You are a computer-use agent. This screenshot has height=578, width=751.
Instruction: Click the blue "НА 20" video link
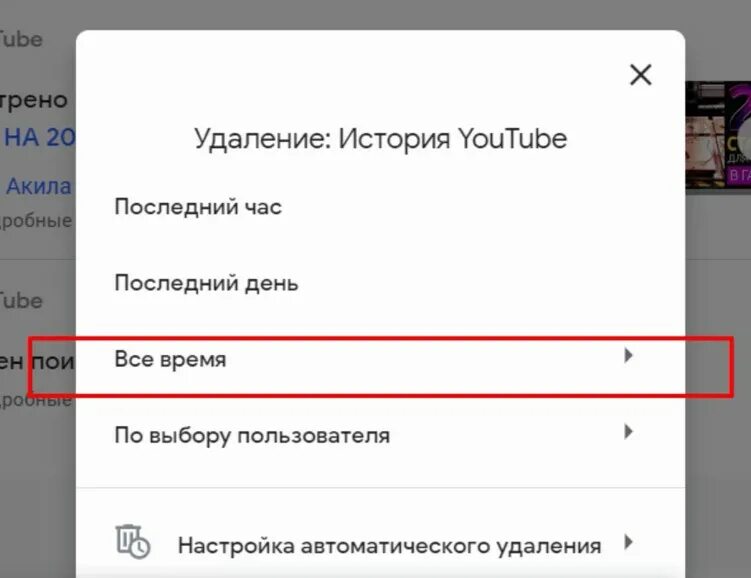tap(39, 137)
